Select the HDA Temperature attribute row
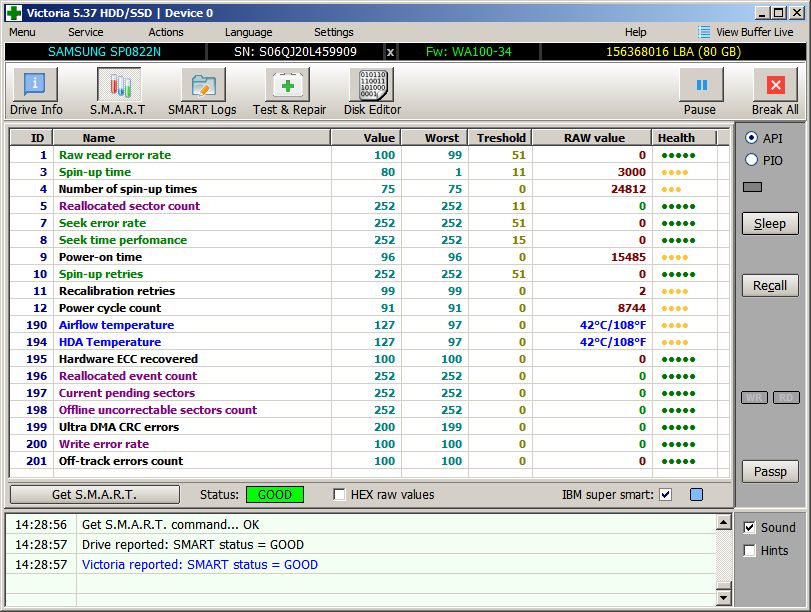 pyautogui.click(x=369, y=342)
